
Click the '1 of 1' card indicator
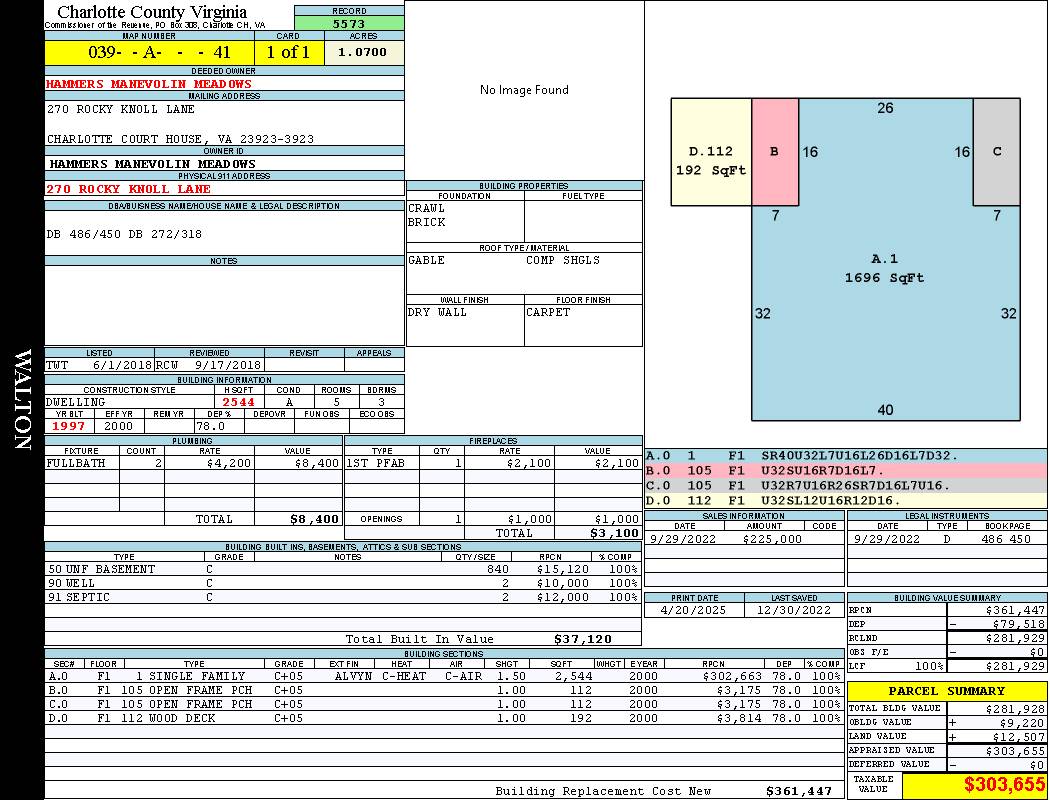[289, 52]
